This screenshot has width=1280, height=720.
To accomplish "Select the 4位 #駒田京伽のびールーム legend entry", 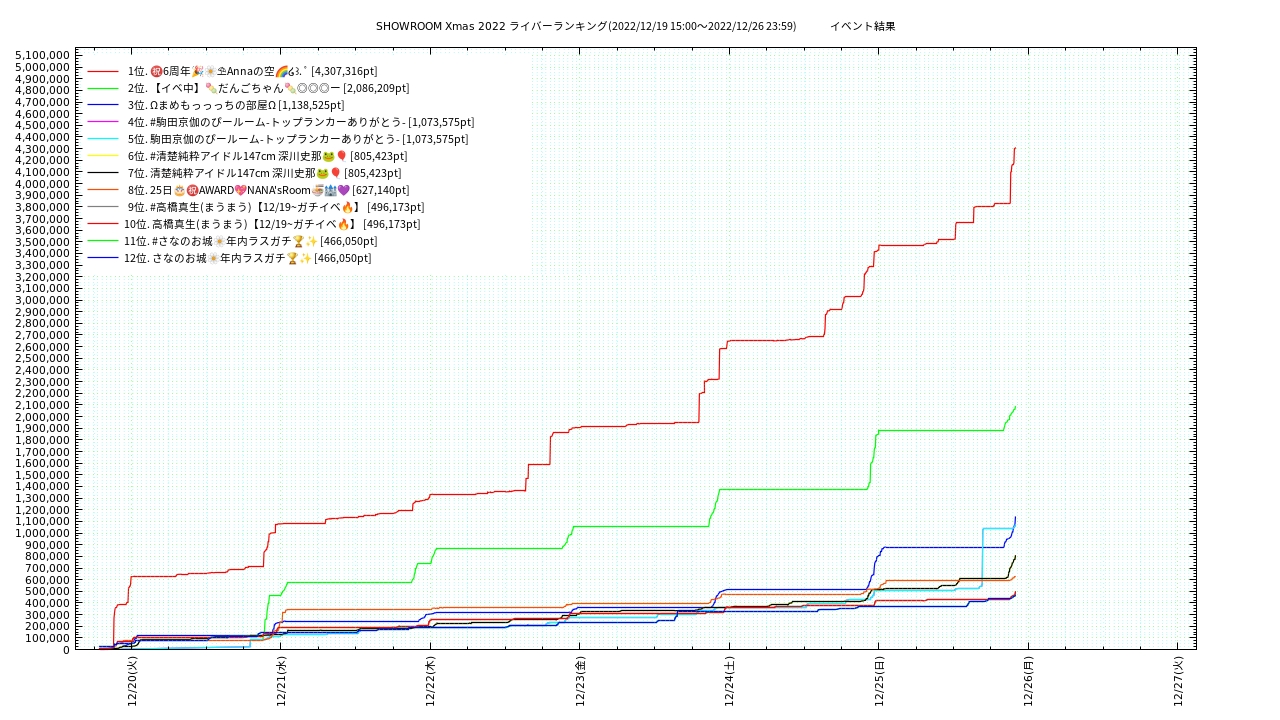I will [301, 123].
